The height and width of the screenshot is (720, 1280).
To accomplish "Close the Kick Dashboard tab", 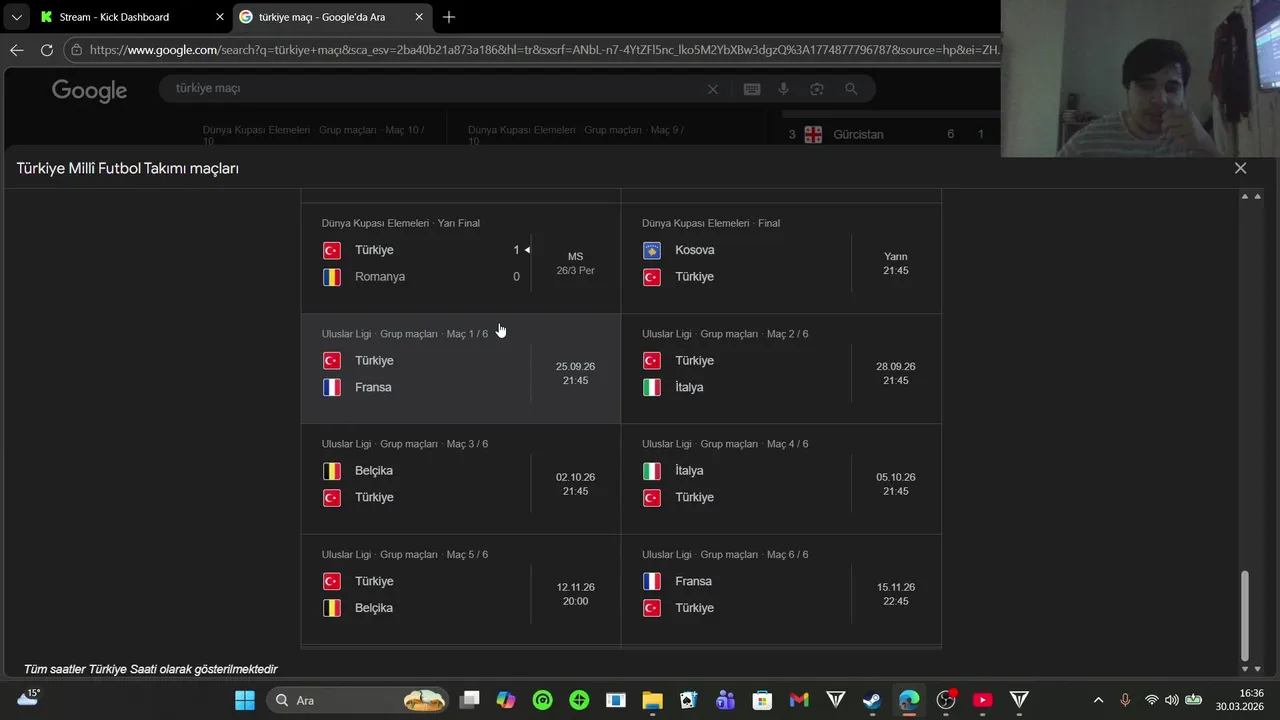I will [220, 17].
